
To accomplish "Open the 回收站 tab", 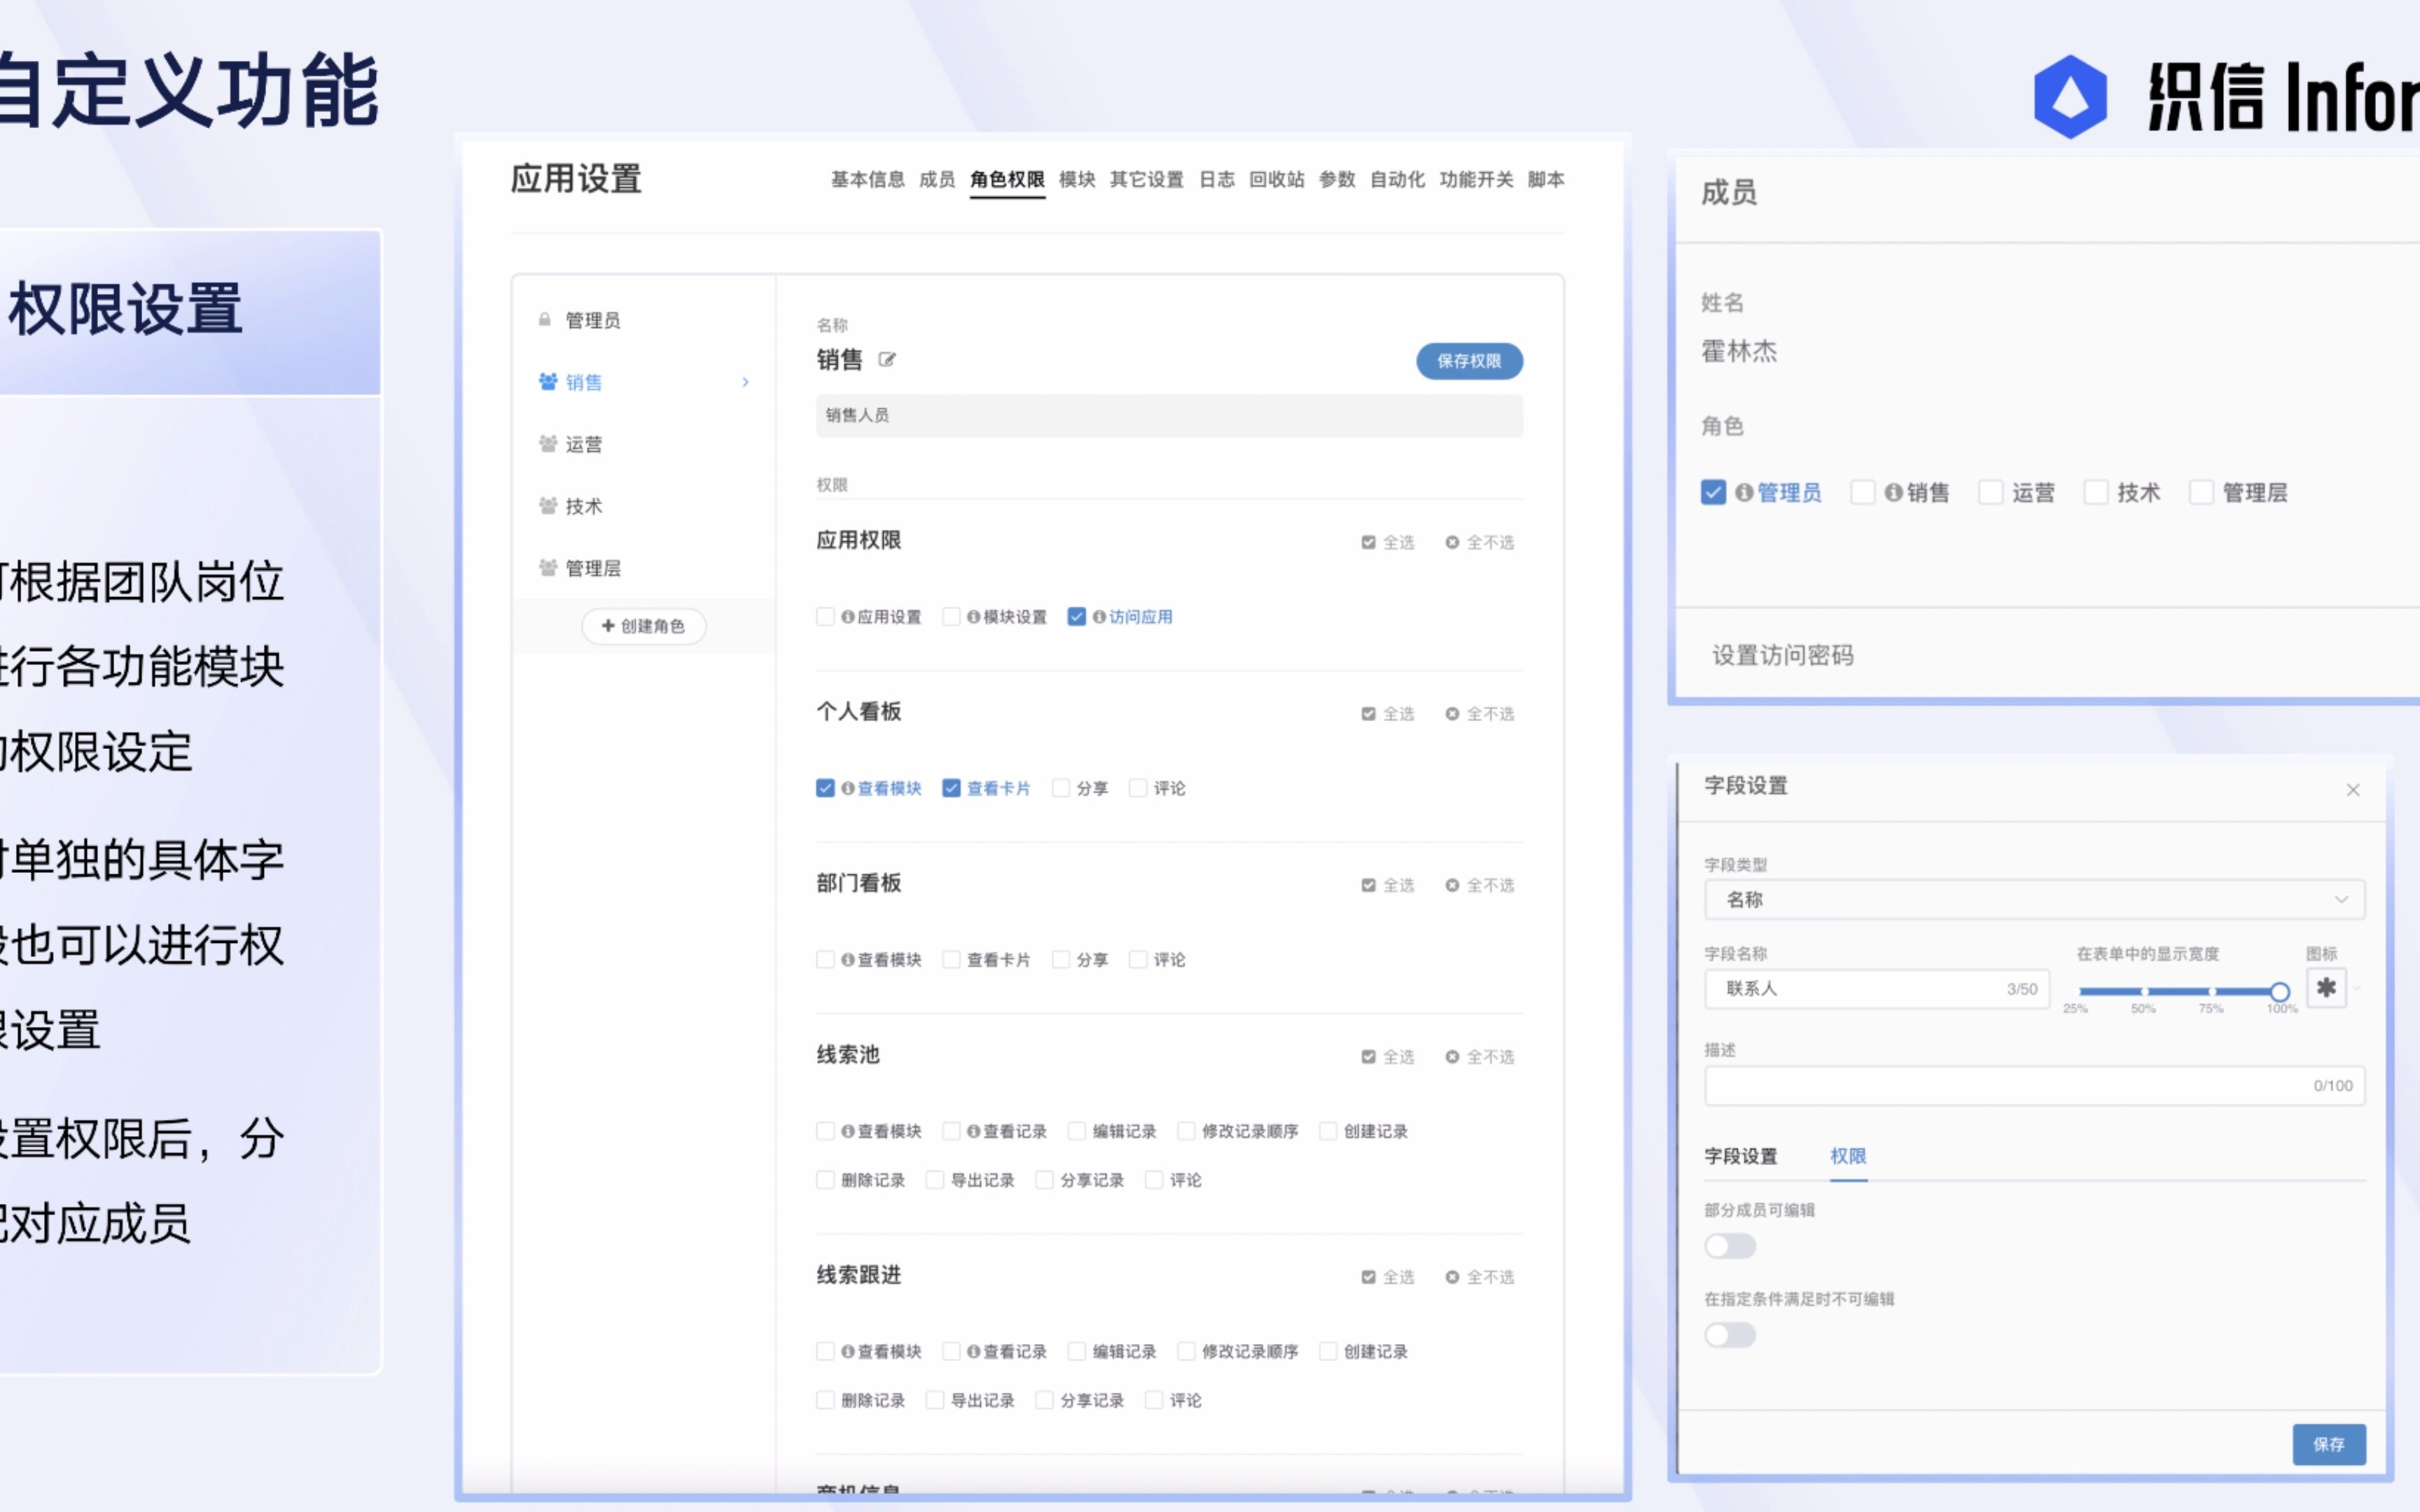I will point(1277,179).
